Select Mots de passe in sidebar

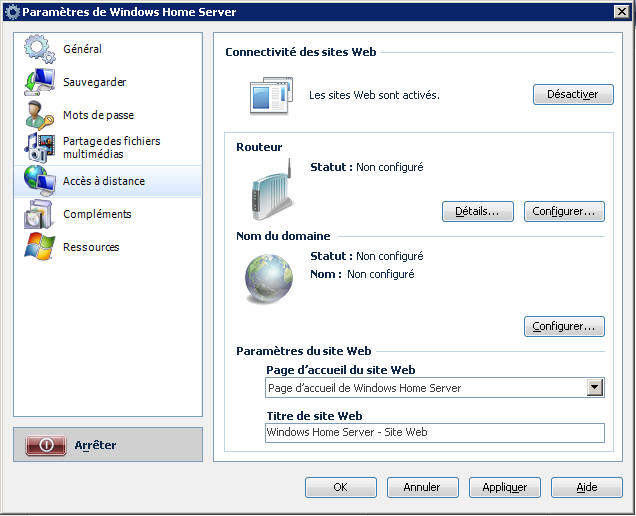tap(108, 115)
